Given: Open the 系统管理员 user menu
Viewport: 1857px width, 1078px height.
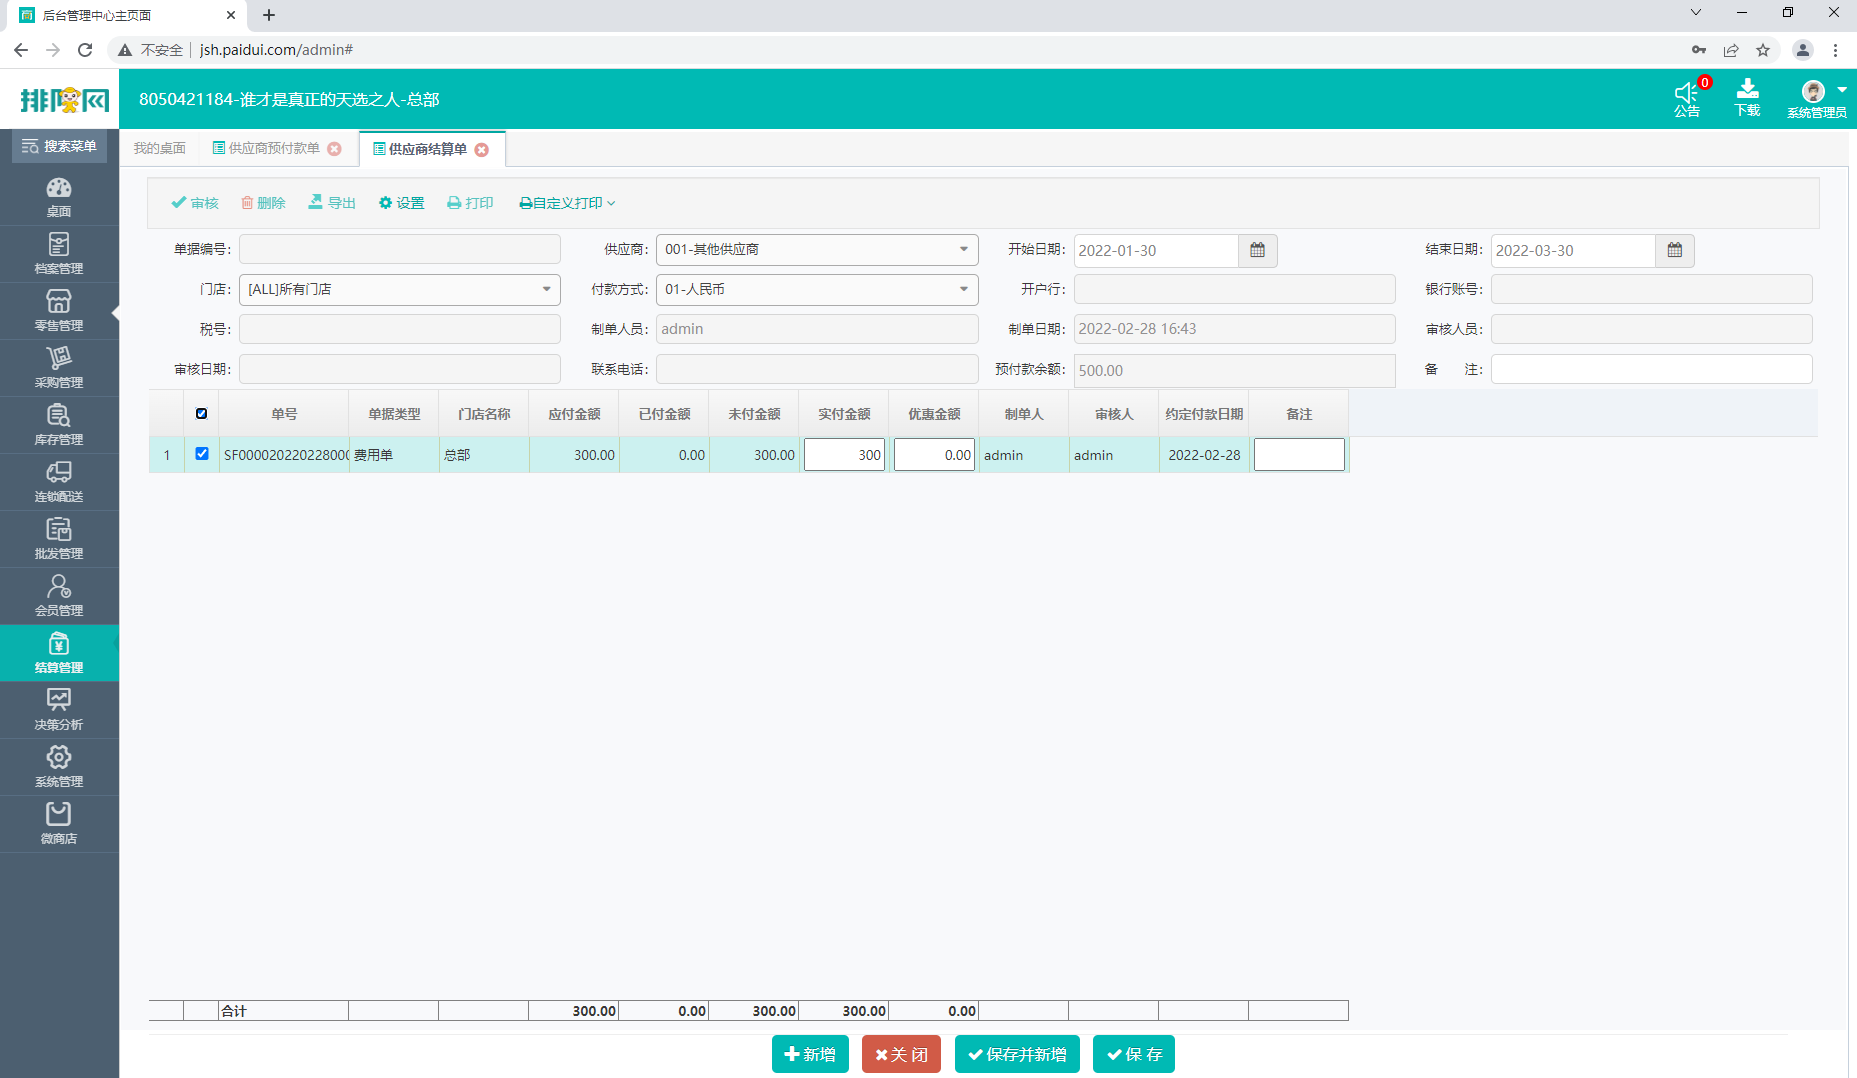Looking at the screenshot, I should pos(1817,99).
